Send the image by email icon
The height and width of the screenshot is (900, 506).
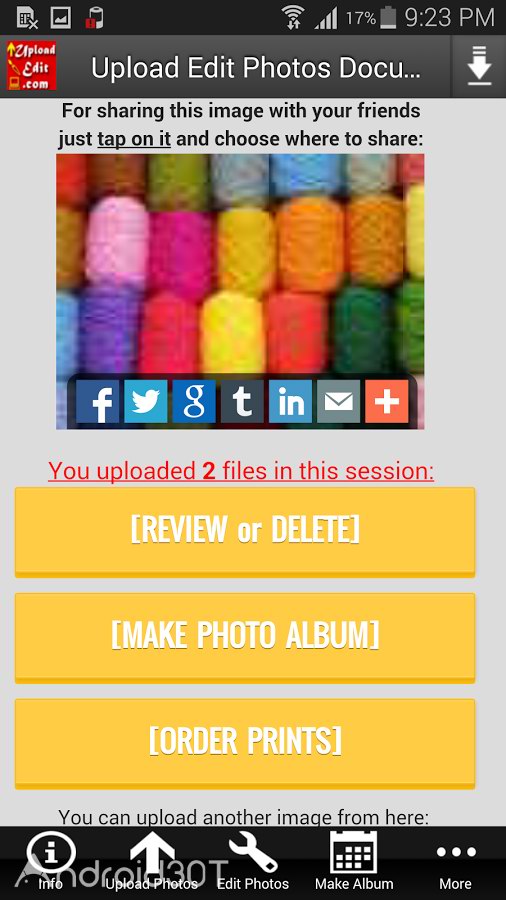click(x=338, y=401)
